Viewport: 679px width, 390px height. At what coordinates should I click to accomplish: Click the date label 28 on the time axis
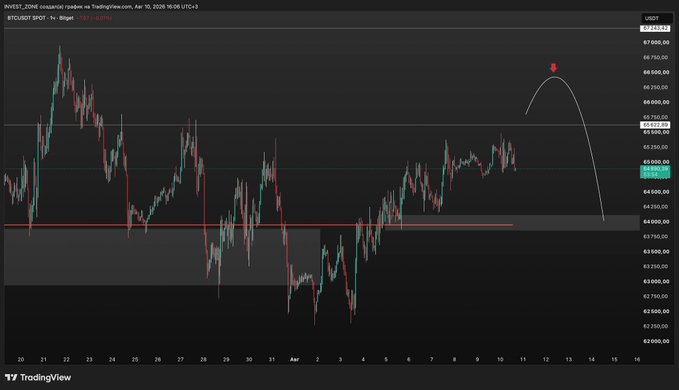tap(203, 359)
